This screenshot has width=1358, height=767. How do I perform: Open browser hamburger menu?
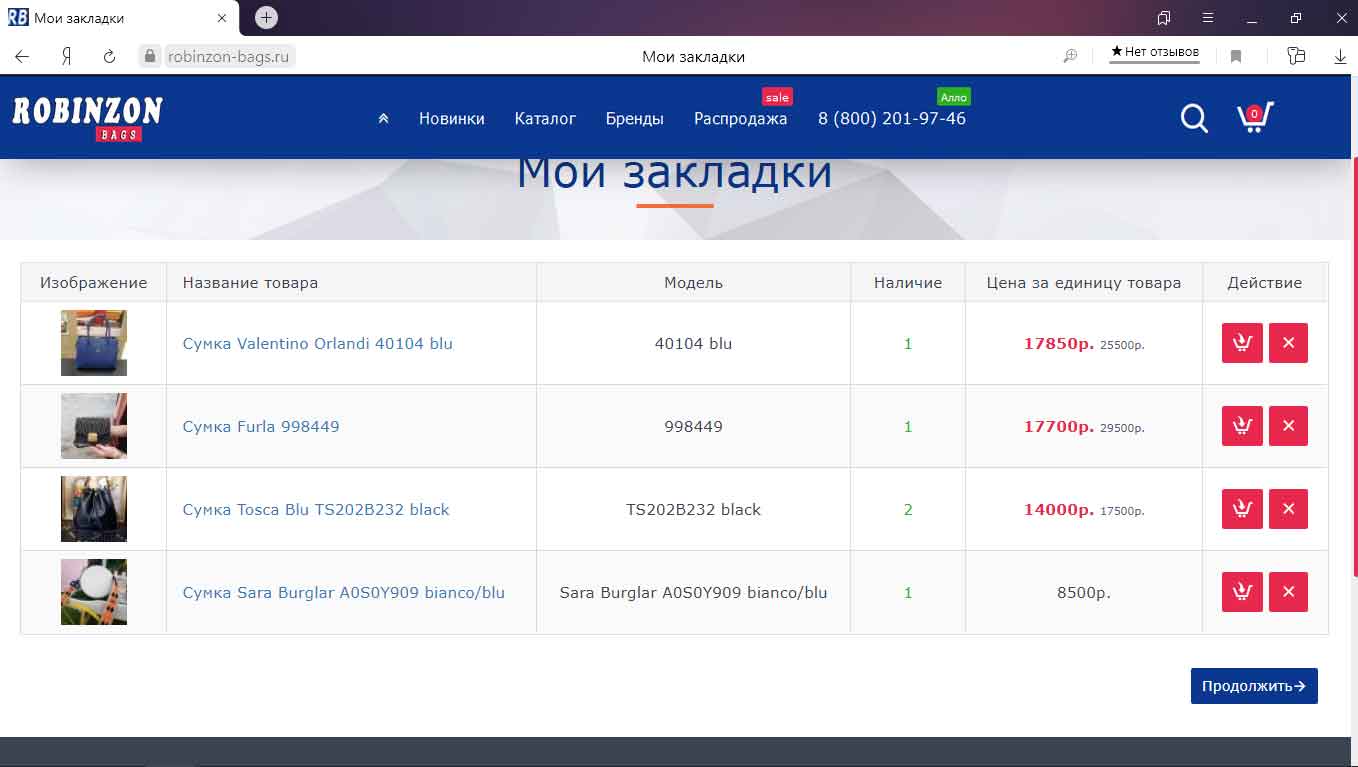1208,18
